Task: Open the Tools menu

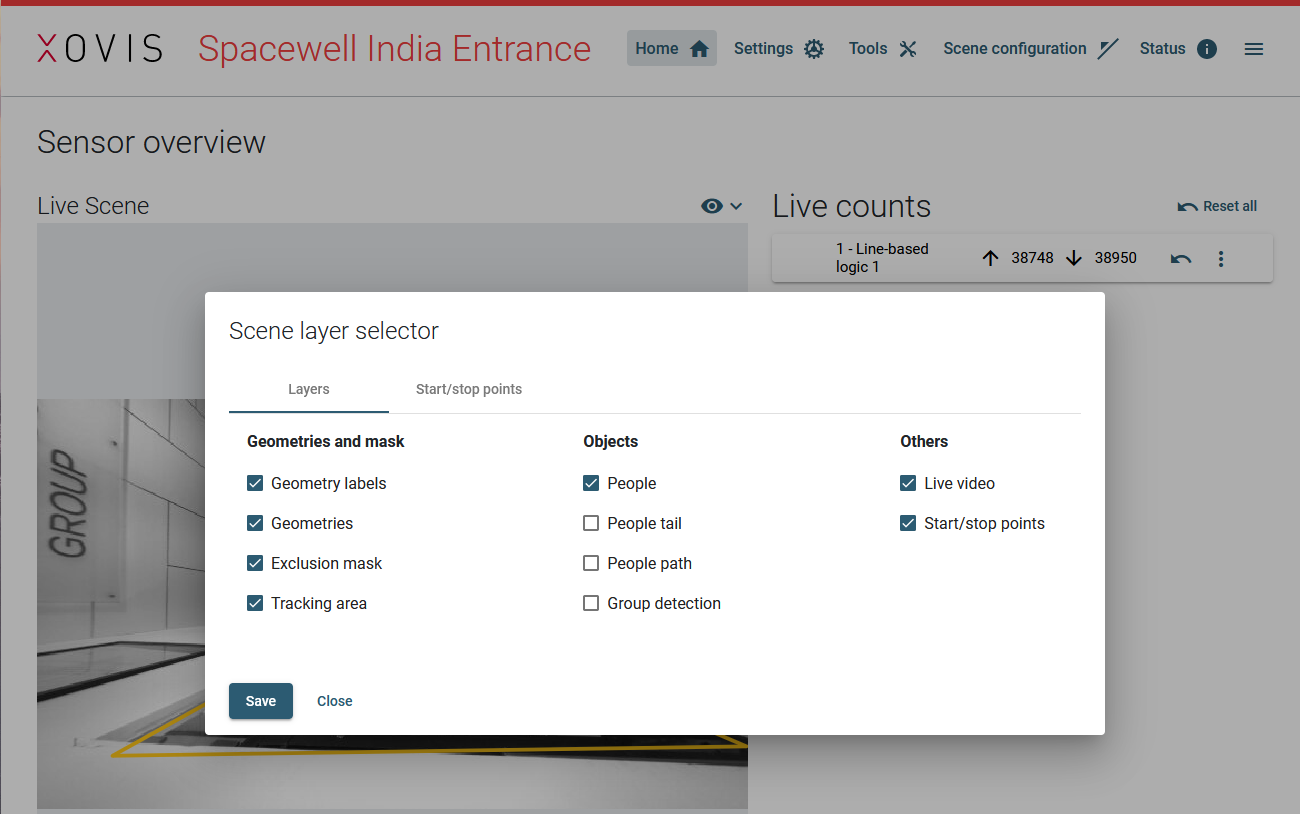Action: coord(883,48)
